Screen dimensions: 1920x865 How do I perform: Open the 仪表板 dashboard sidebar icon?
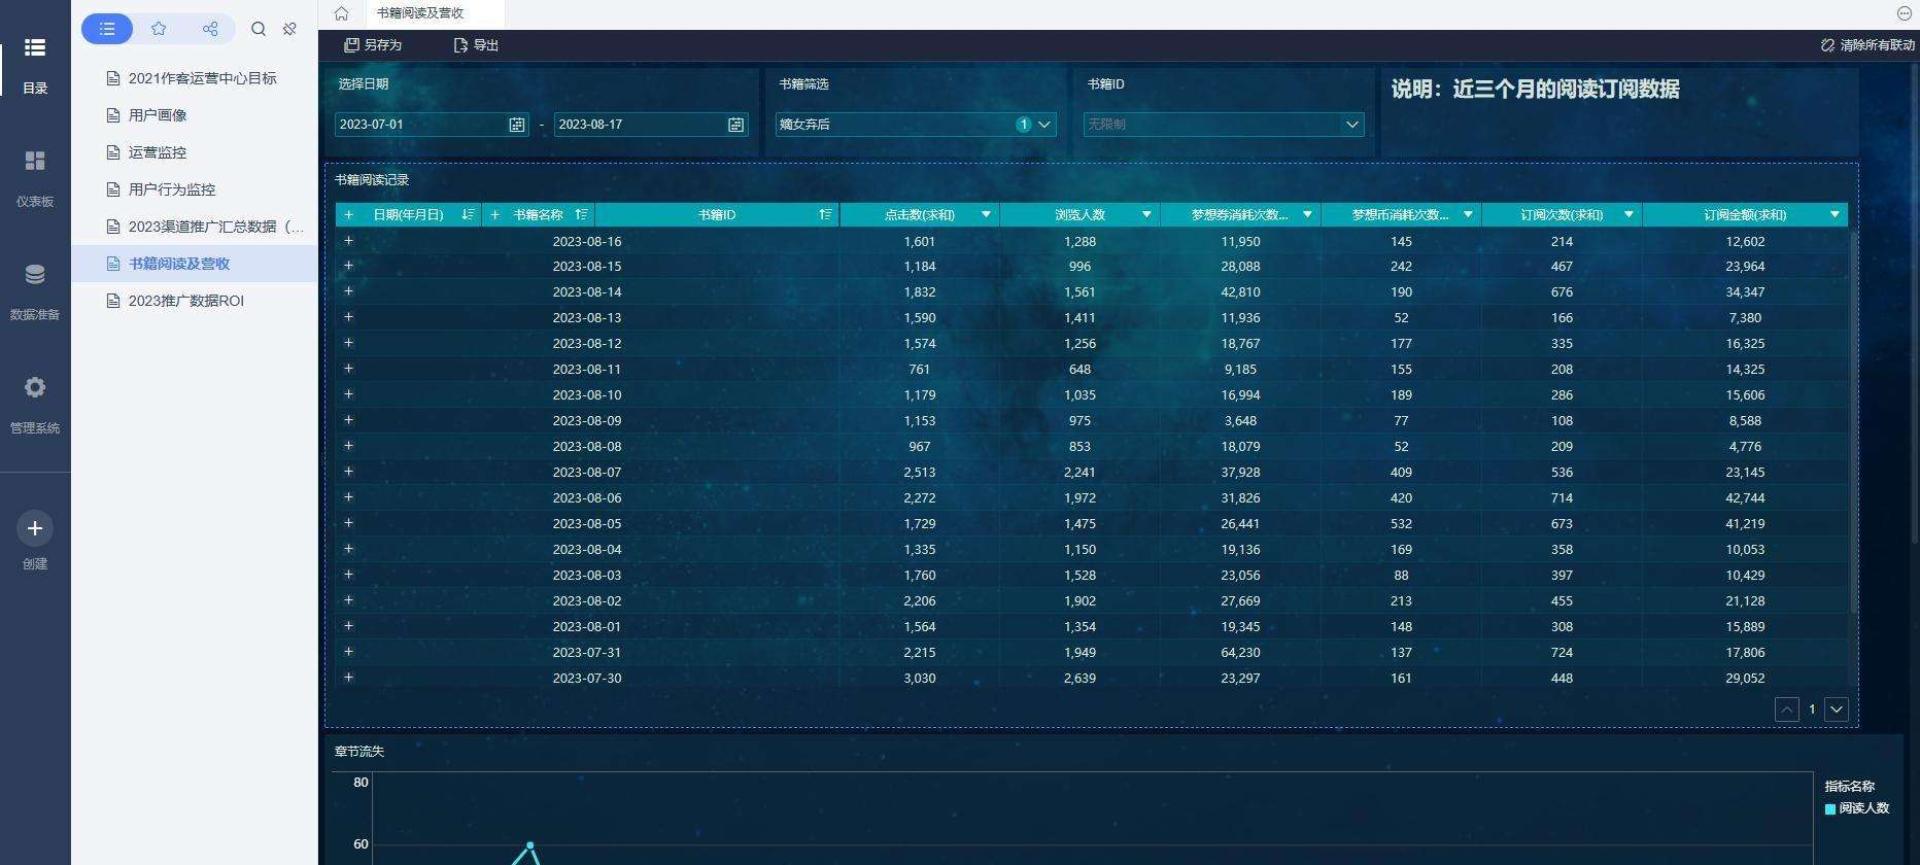pyautogui.click(x=35, y=161)
